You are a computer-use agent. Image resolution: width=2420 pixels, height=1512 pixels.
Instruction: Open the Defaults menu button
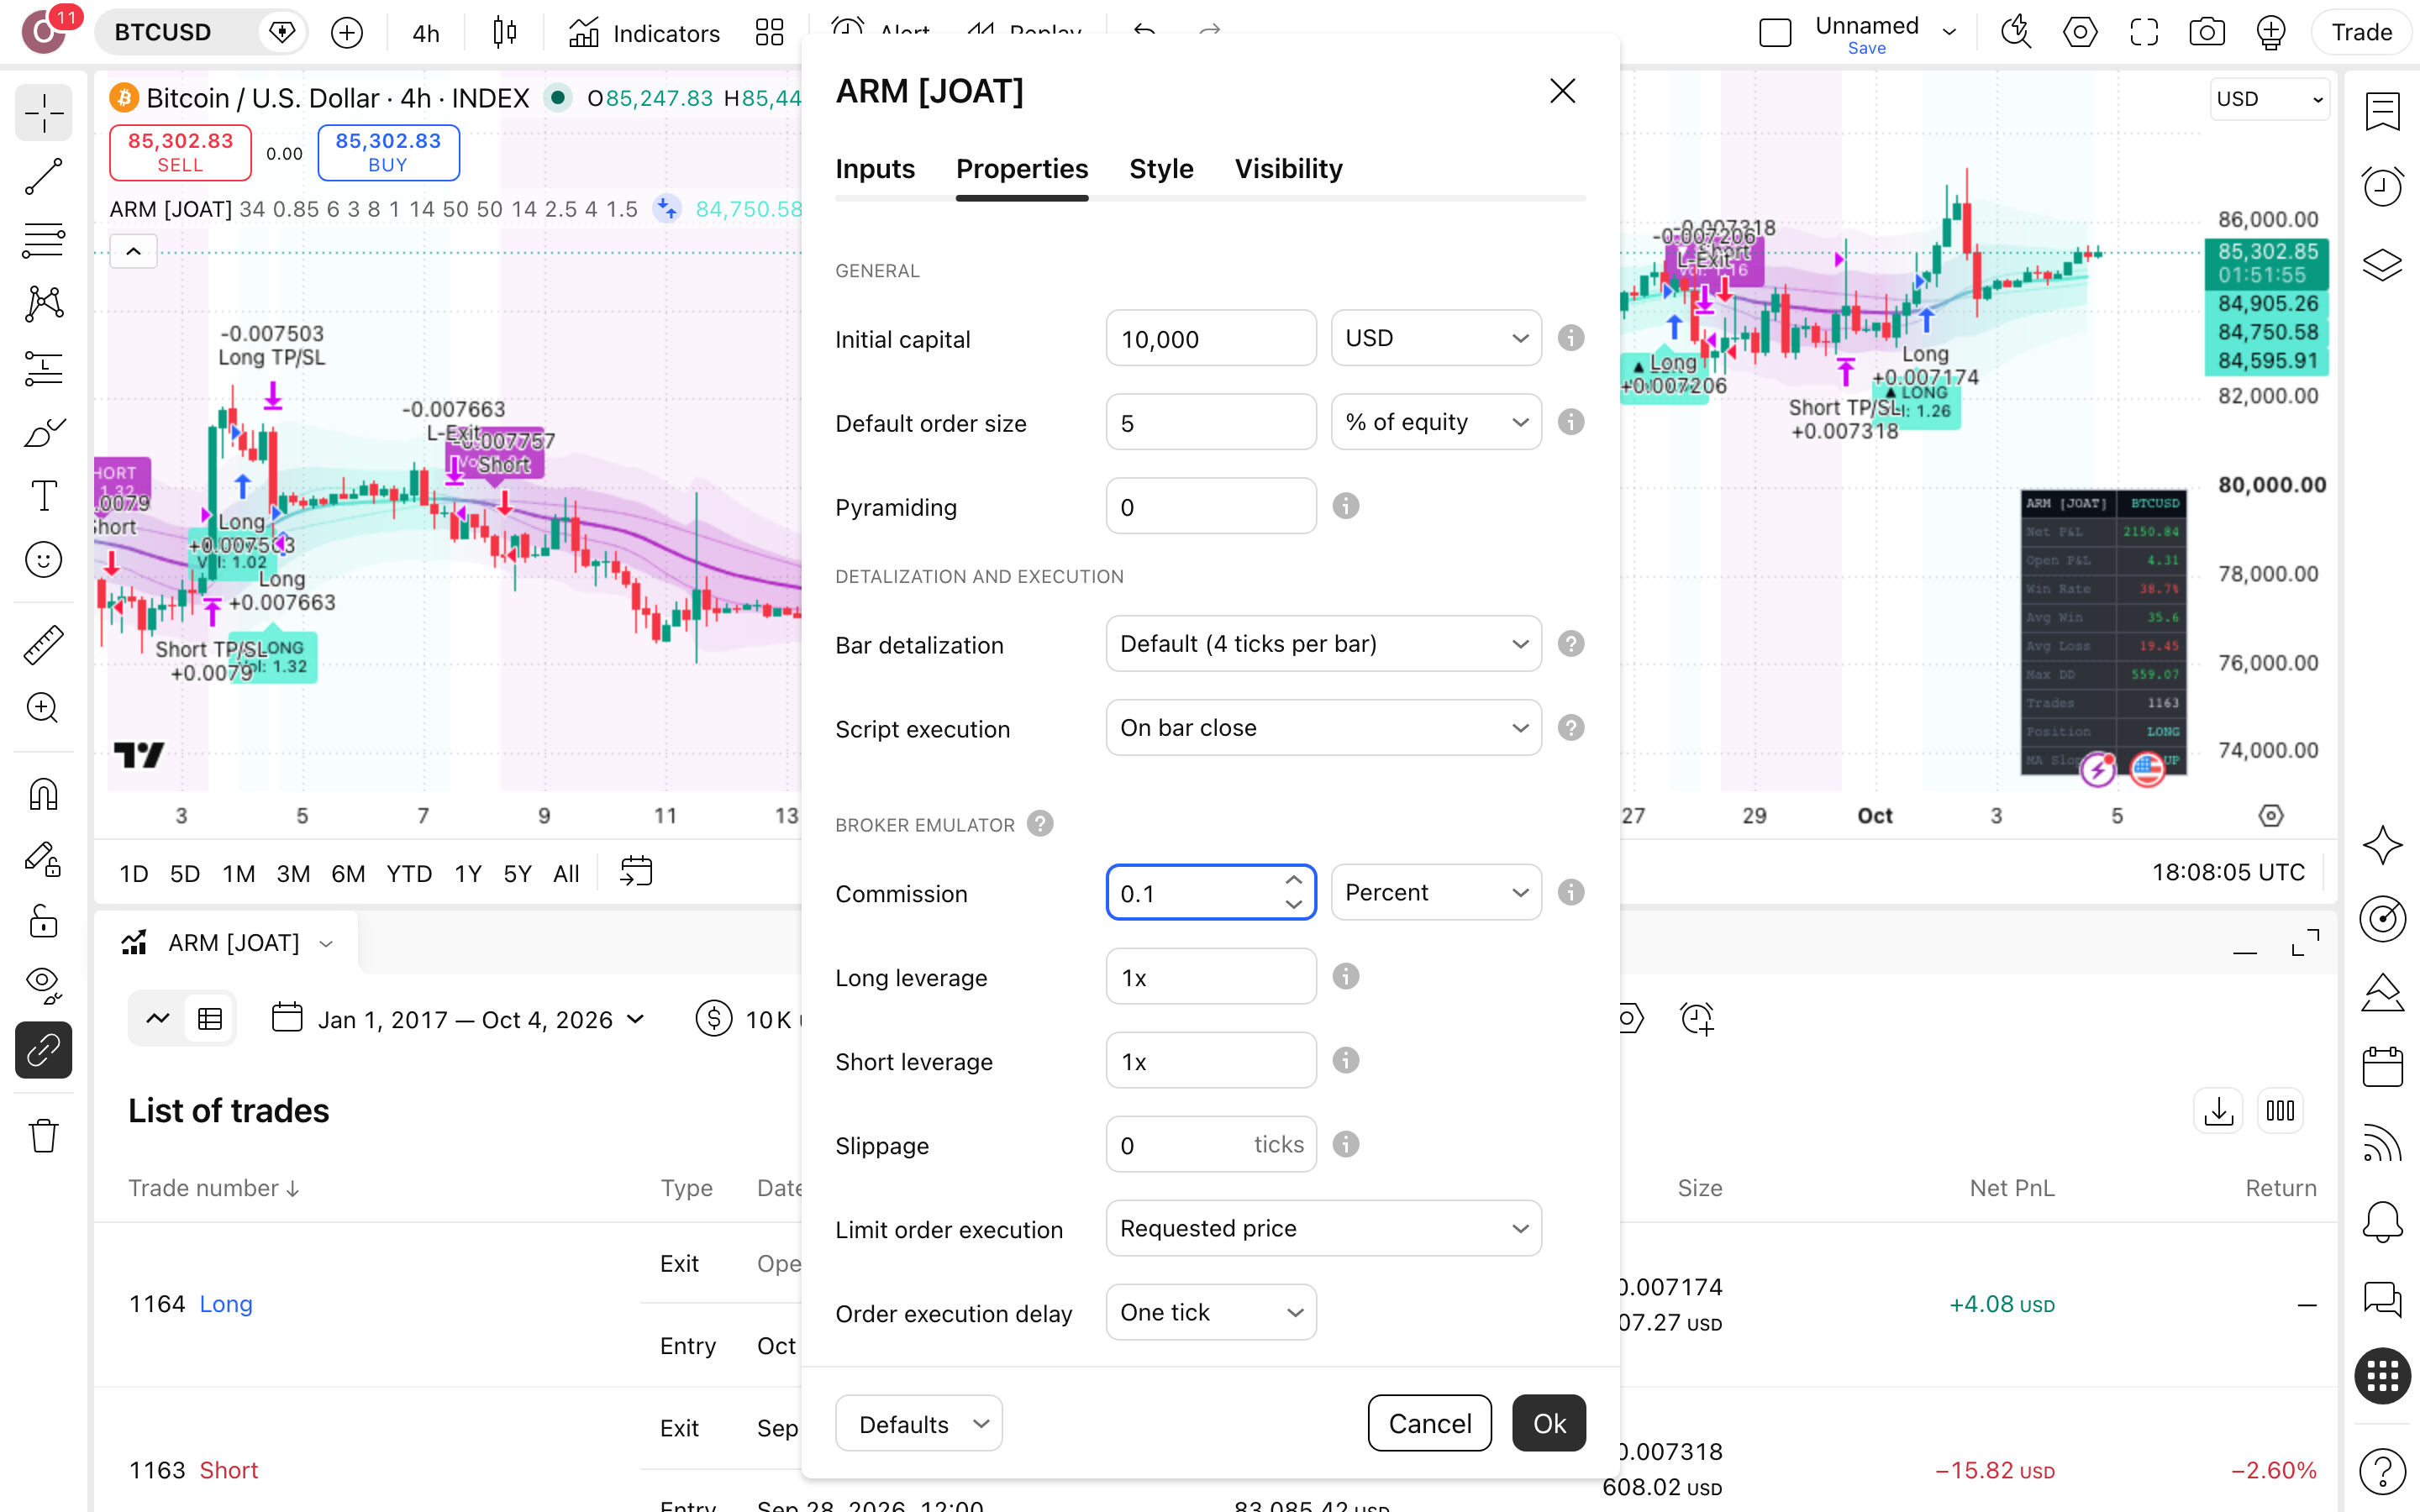pyautogui.click(x=919, y=1423)
